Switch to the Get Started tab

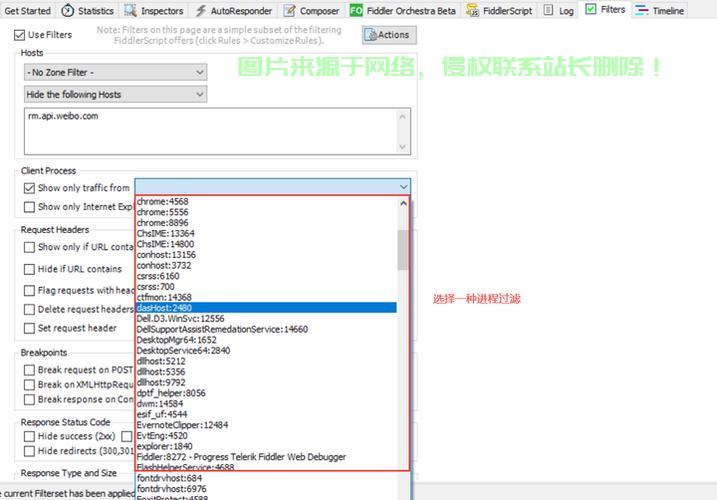coord(27,11)
